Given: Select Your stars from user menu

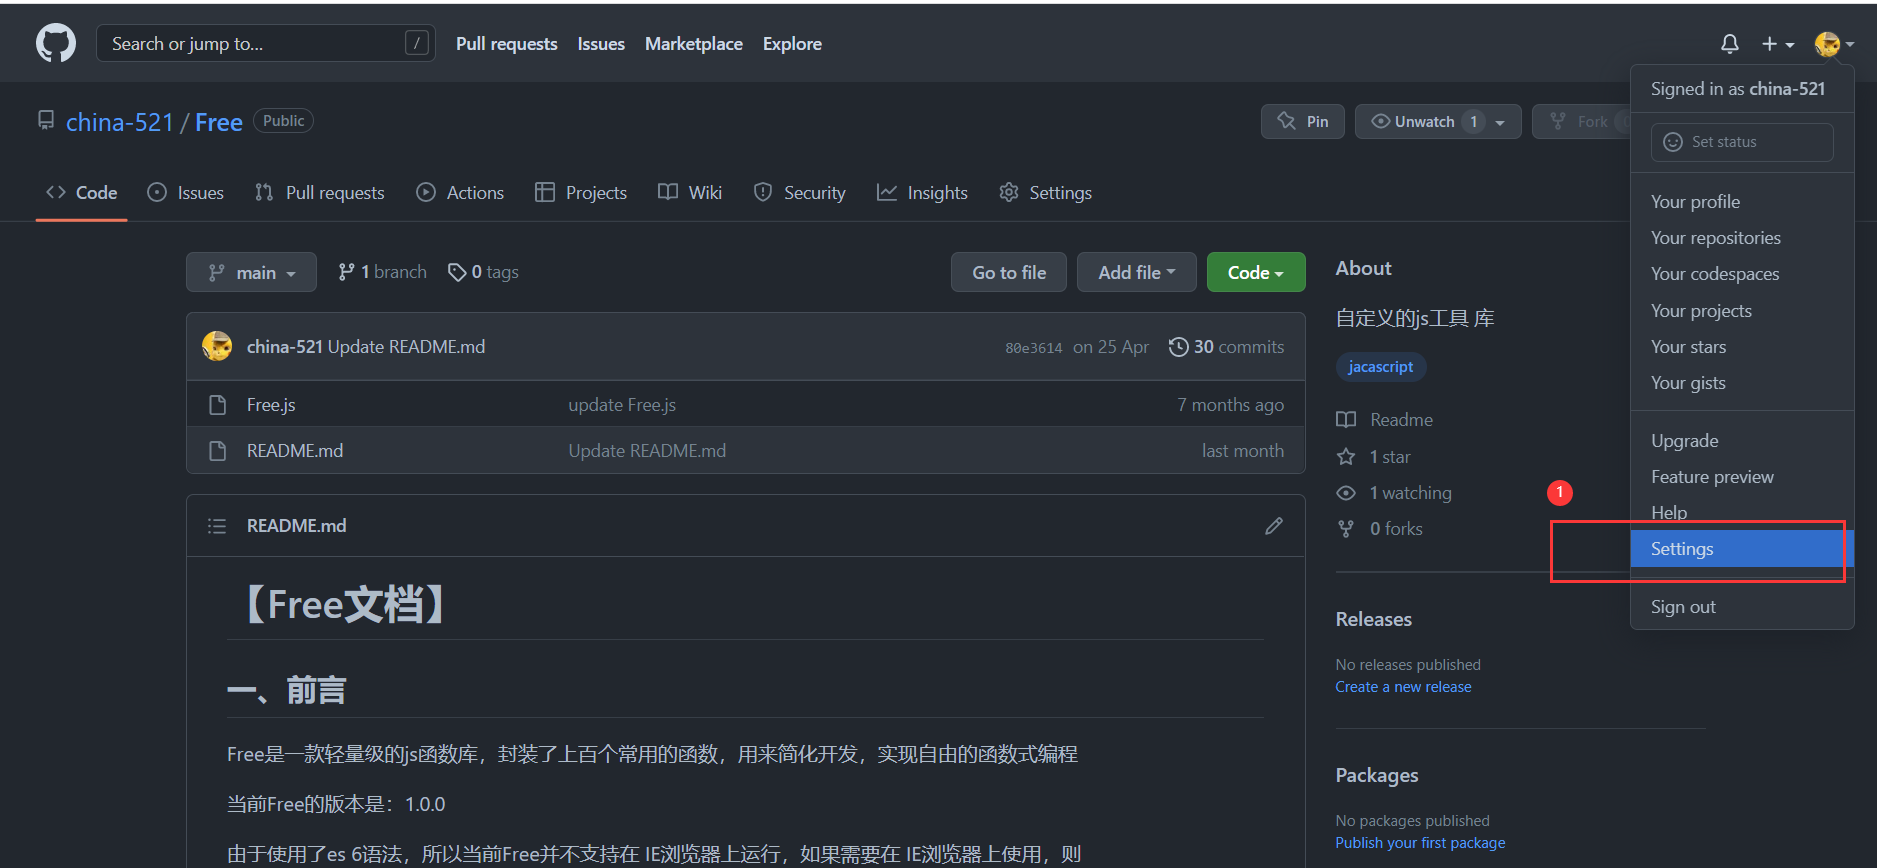Looking at the screenshot, I should tap(1742, 347).
